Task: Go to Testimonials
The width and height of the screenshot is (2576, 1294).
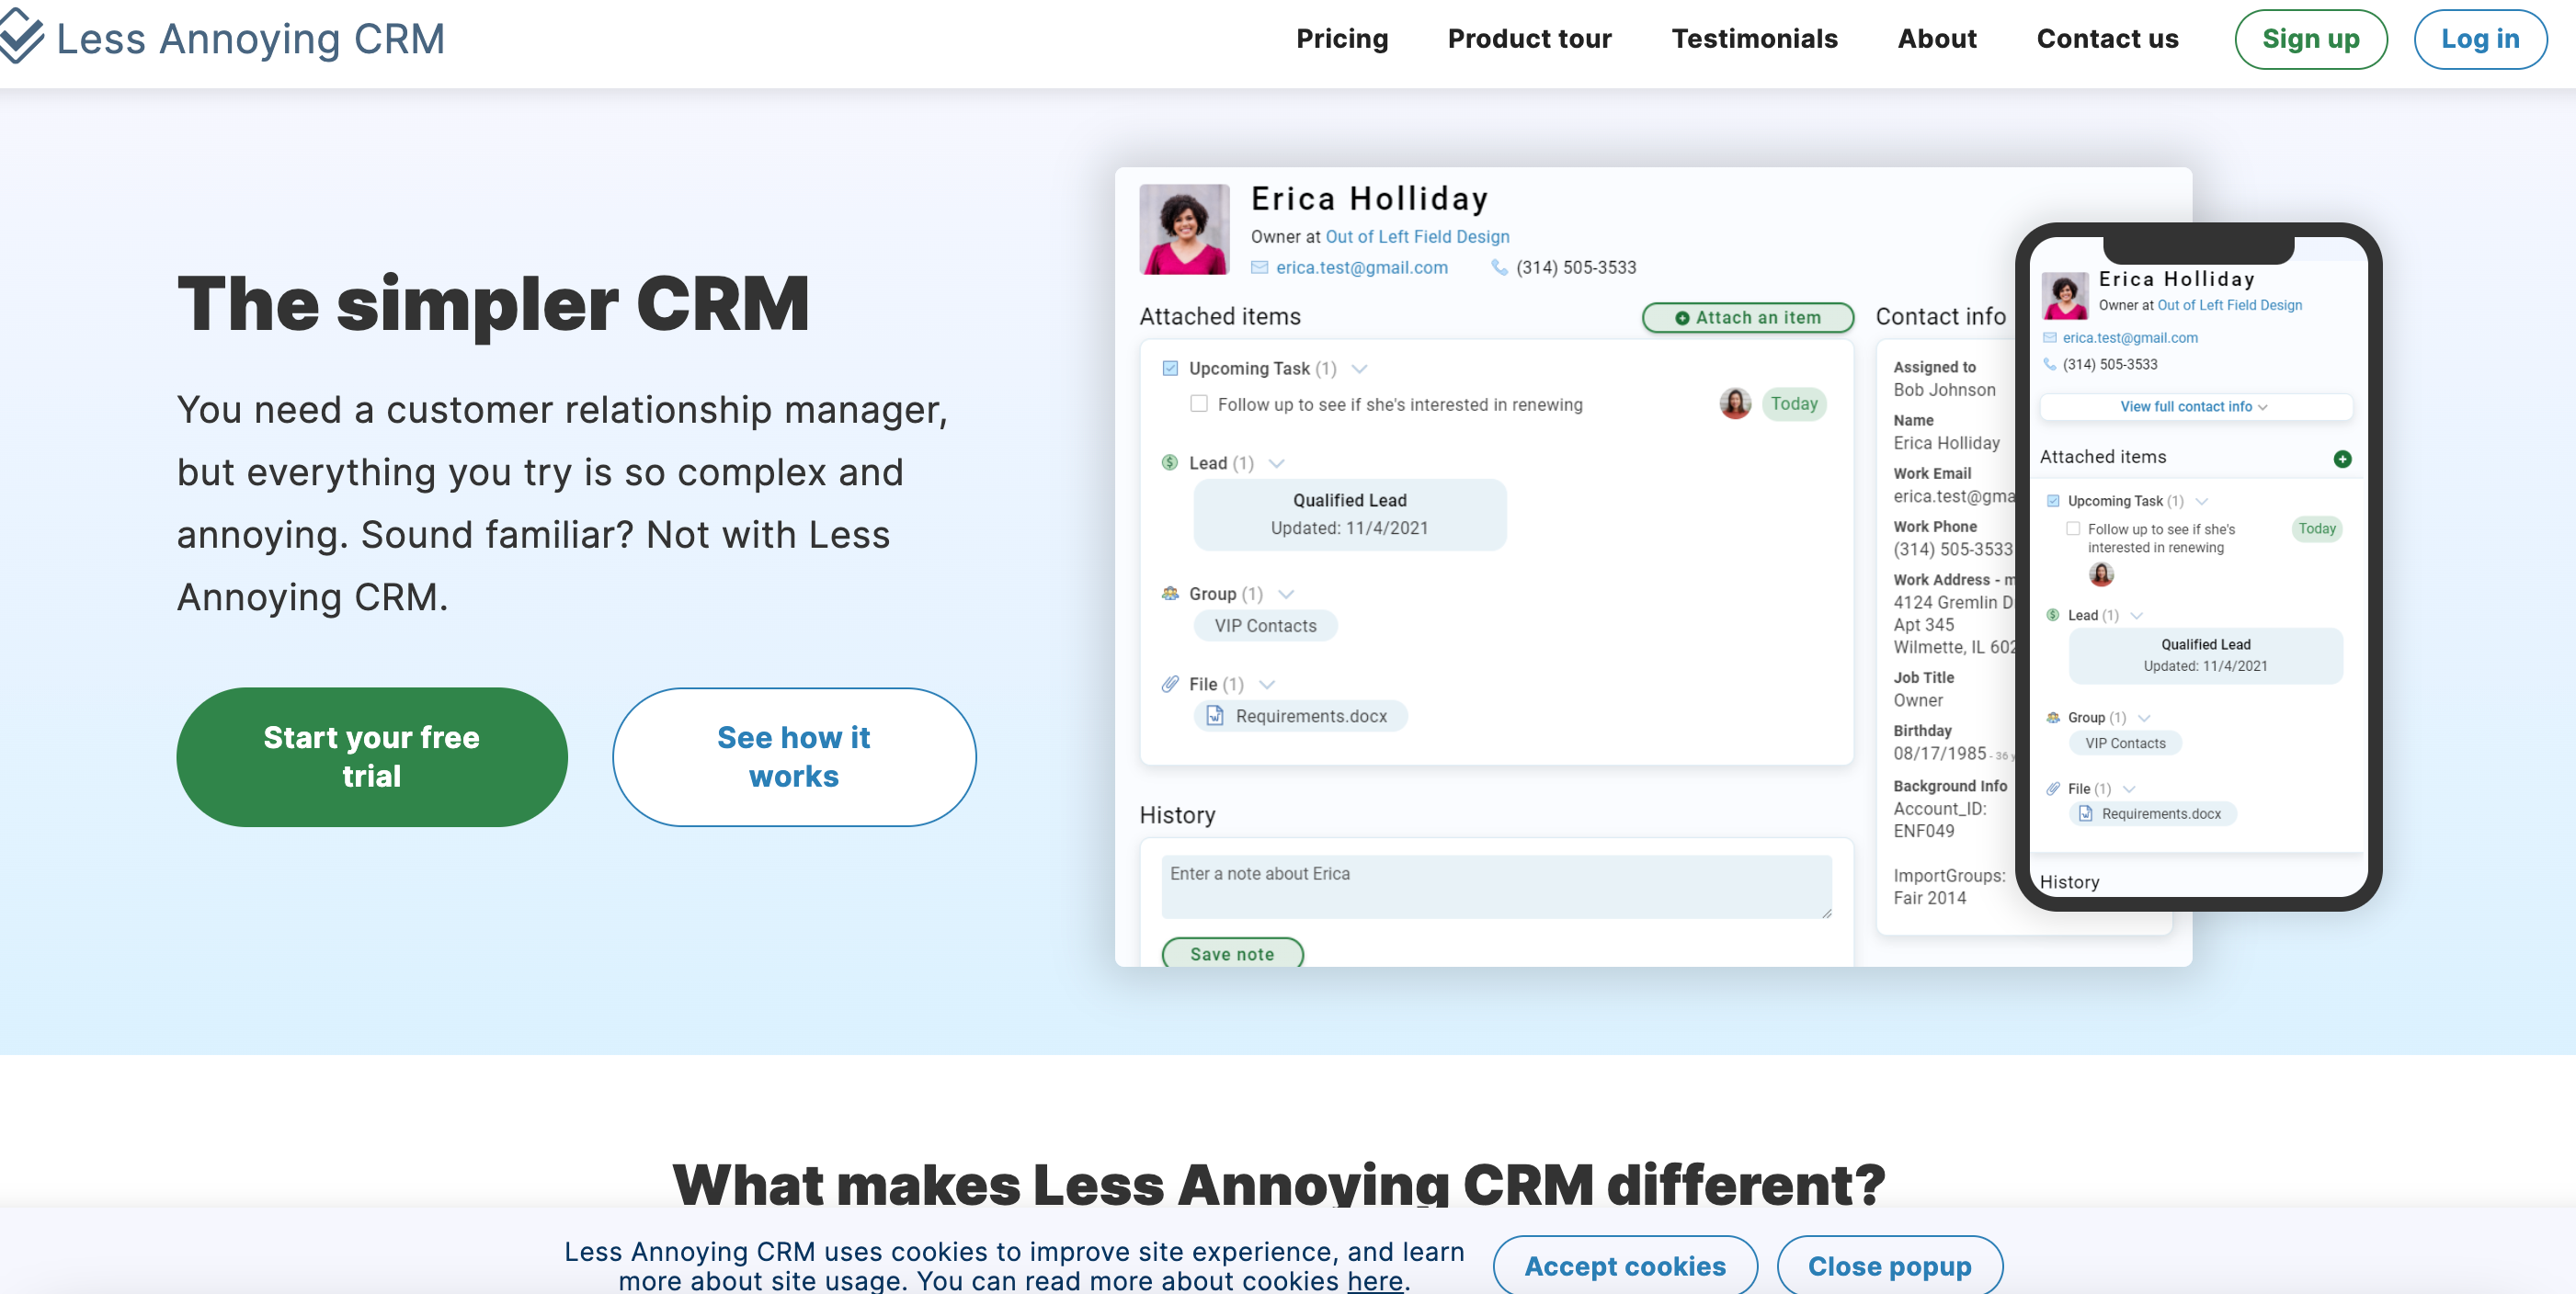Action: [x=1754, y=39]
